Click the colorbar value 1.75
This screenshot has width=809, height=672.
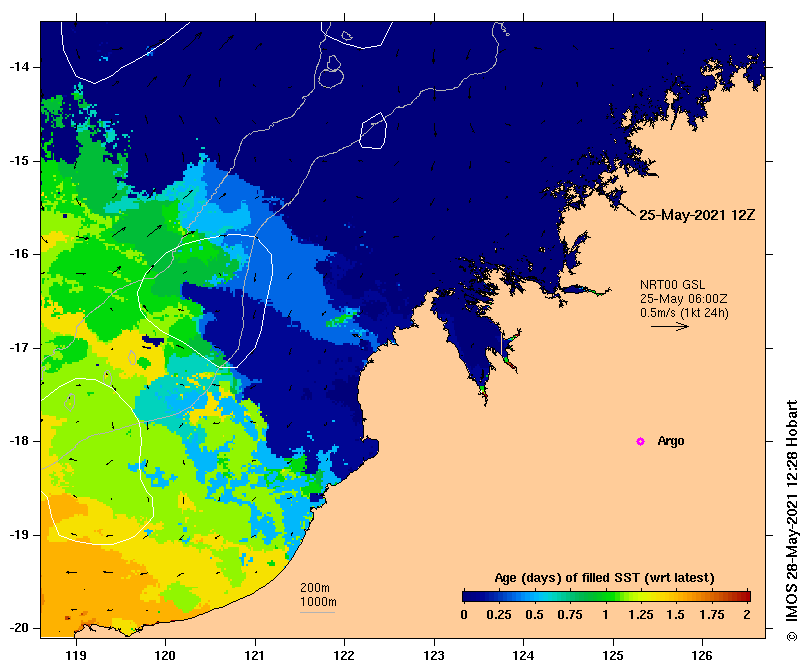pos(711,615)
